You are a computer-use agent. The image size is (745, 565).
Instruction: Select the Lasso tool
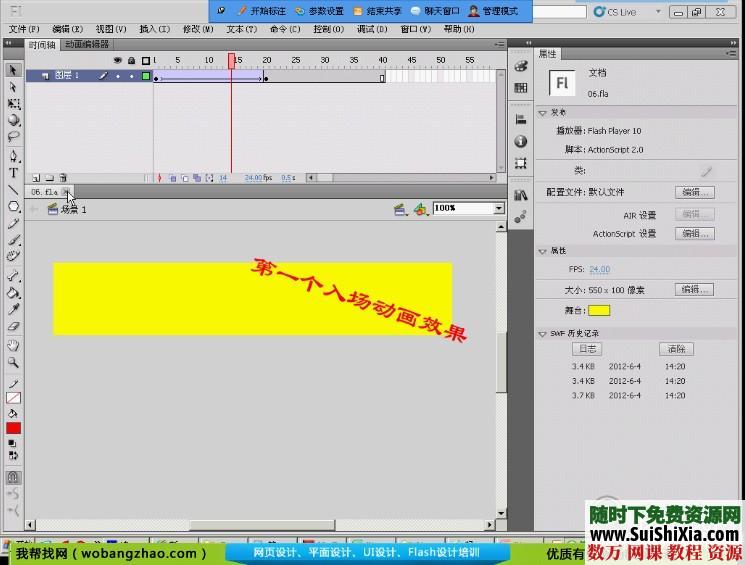point(14,137)
